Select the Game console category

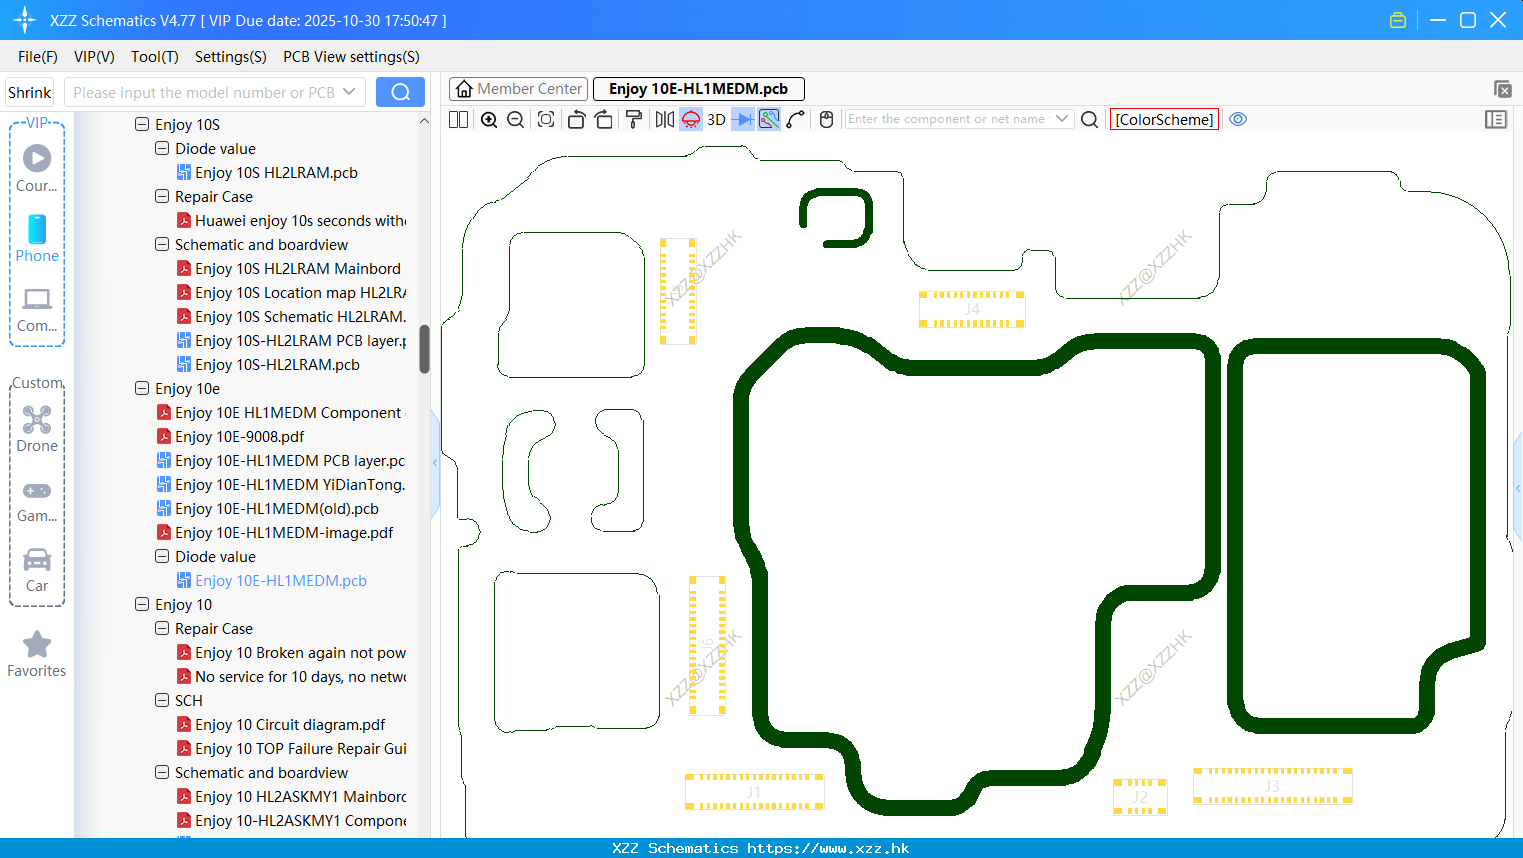click(x=37, y=500)
